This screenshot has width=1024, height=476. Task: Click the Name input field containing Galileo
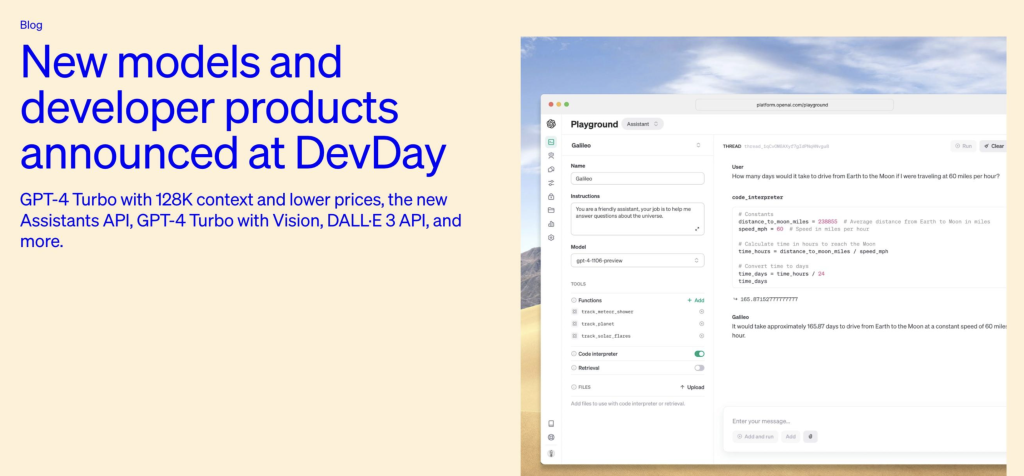point(637,178)
